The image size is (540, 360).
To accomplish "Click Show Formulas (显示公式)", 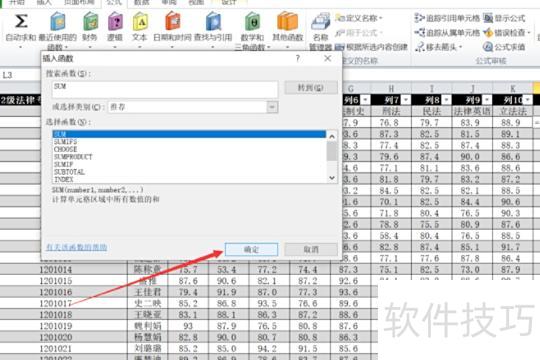I will pos(505,18).
